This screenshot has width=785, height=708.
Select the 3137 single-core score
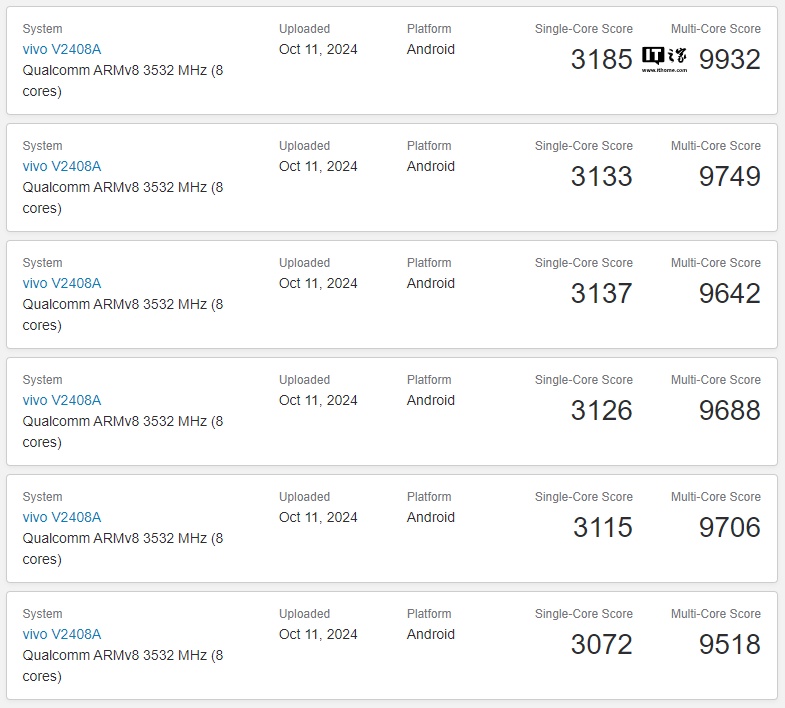[x=601, y=294]
